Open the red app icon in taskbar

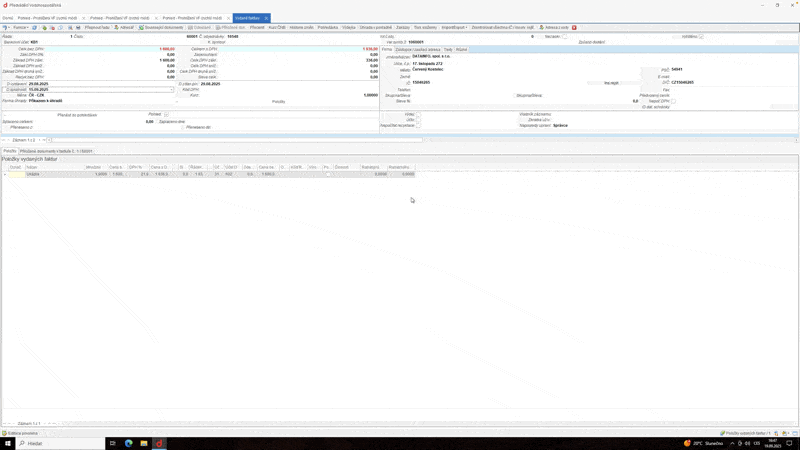(158, 443)
